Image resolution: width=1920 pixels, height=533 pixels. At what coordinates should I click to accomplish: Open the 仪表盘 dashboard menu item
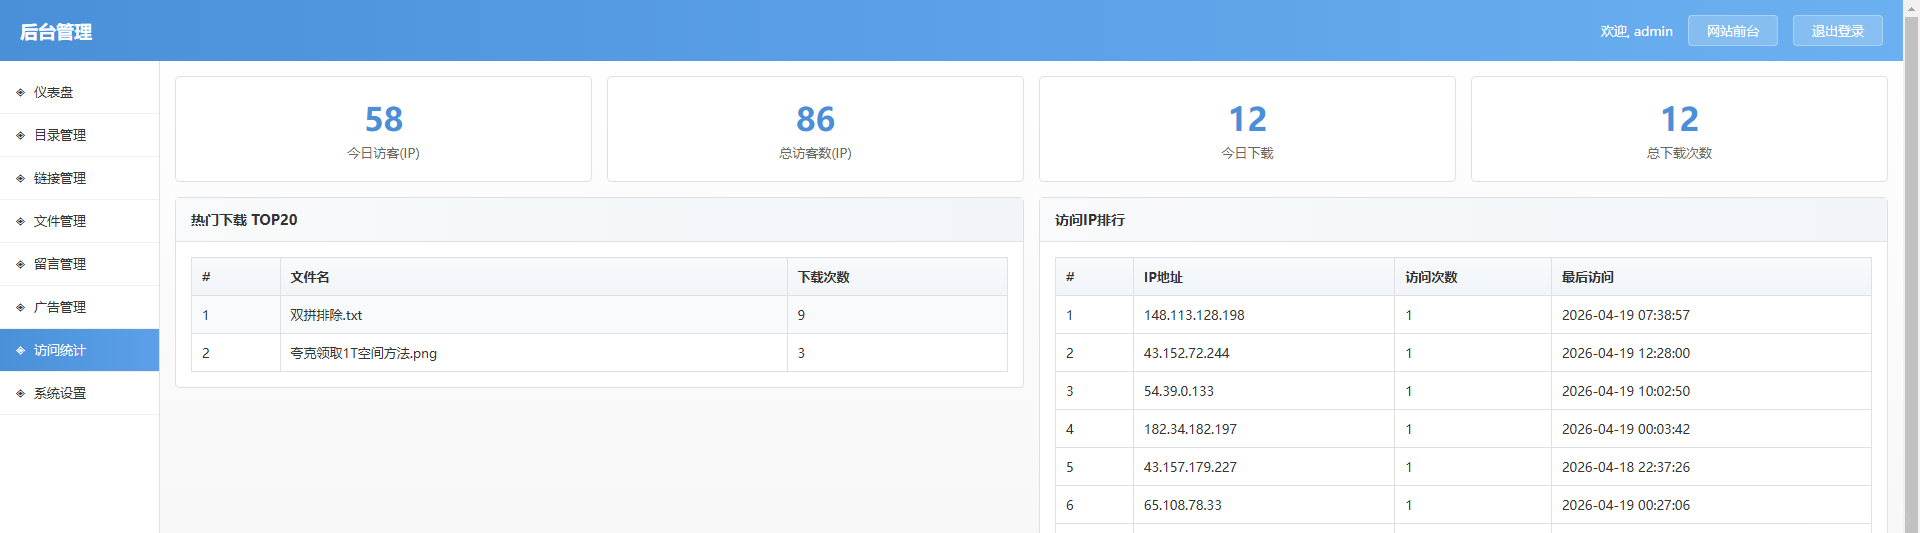[x=54, y=92]
